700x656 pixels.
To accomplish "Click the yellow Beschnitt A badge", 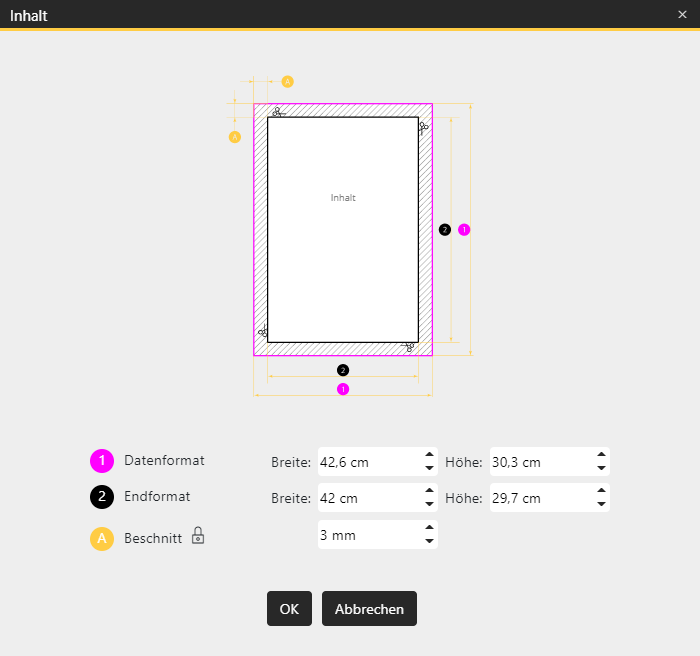I will coord(101,539).
